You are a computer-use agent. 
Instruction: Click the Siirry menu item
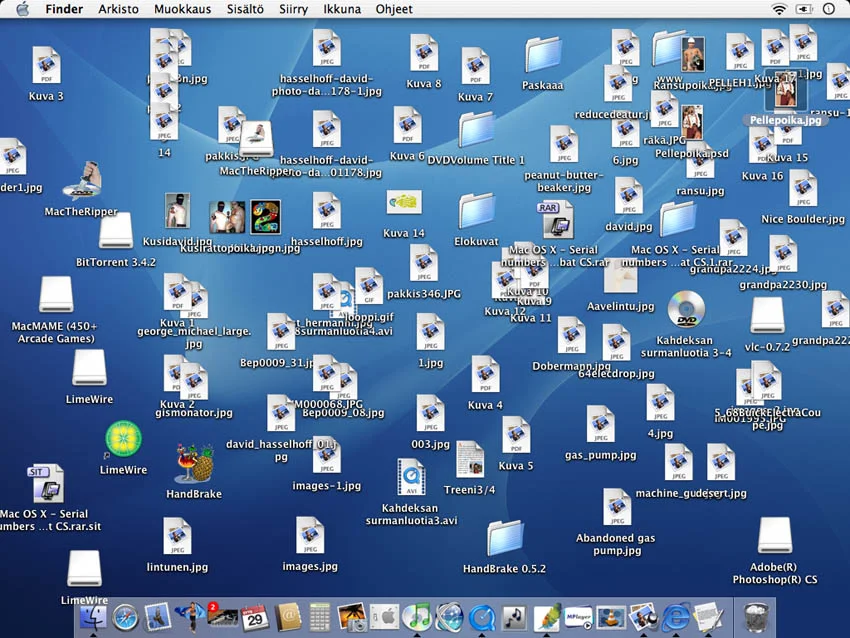point(293,9)
